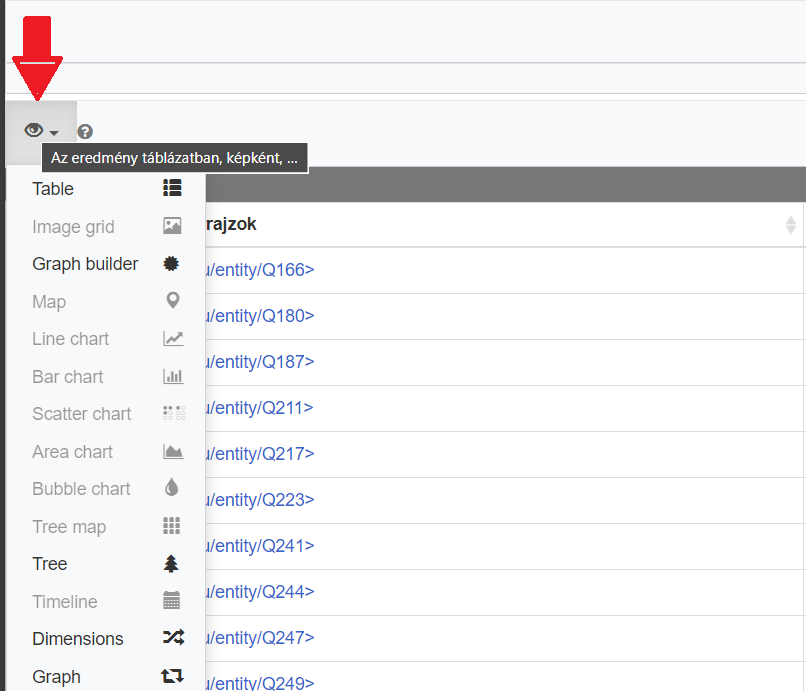Click the Image grid picture icon

(172, 226)
